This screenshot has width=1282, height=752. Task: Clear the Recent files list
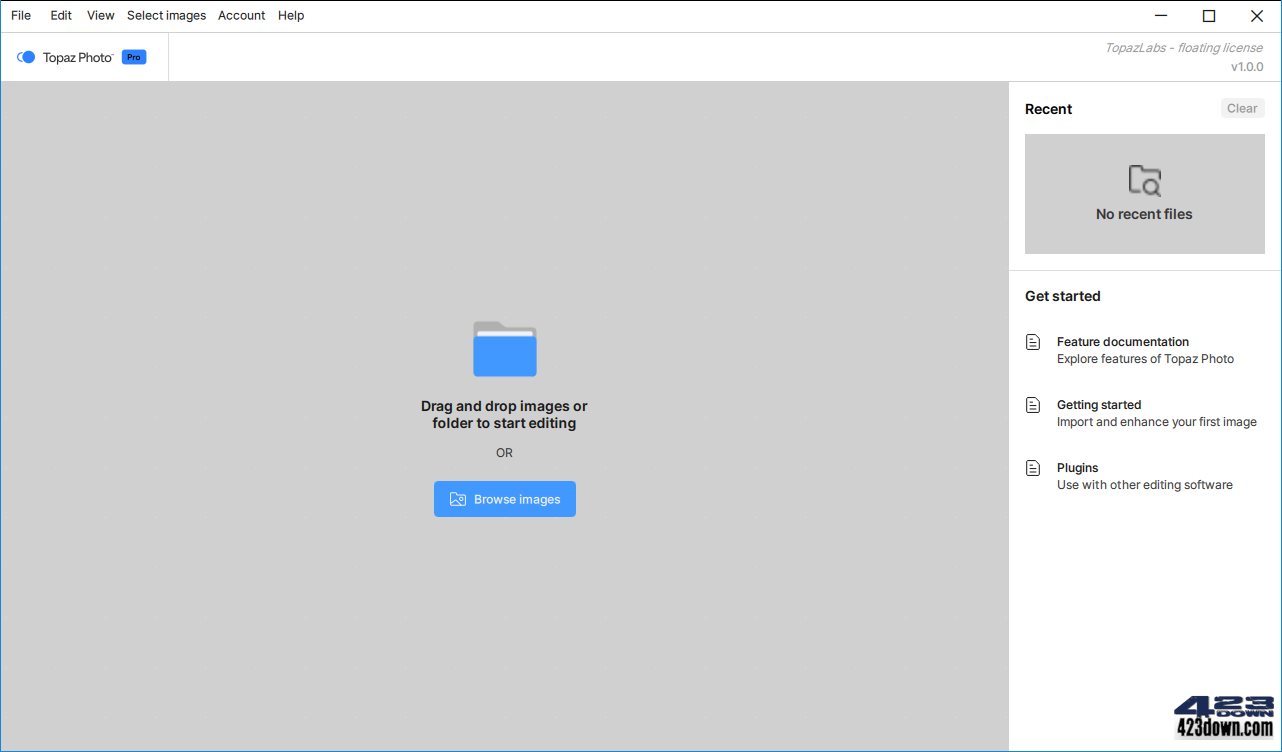pos(1242,108)
